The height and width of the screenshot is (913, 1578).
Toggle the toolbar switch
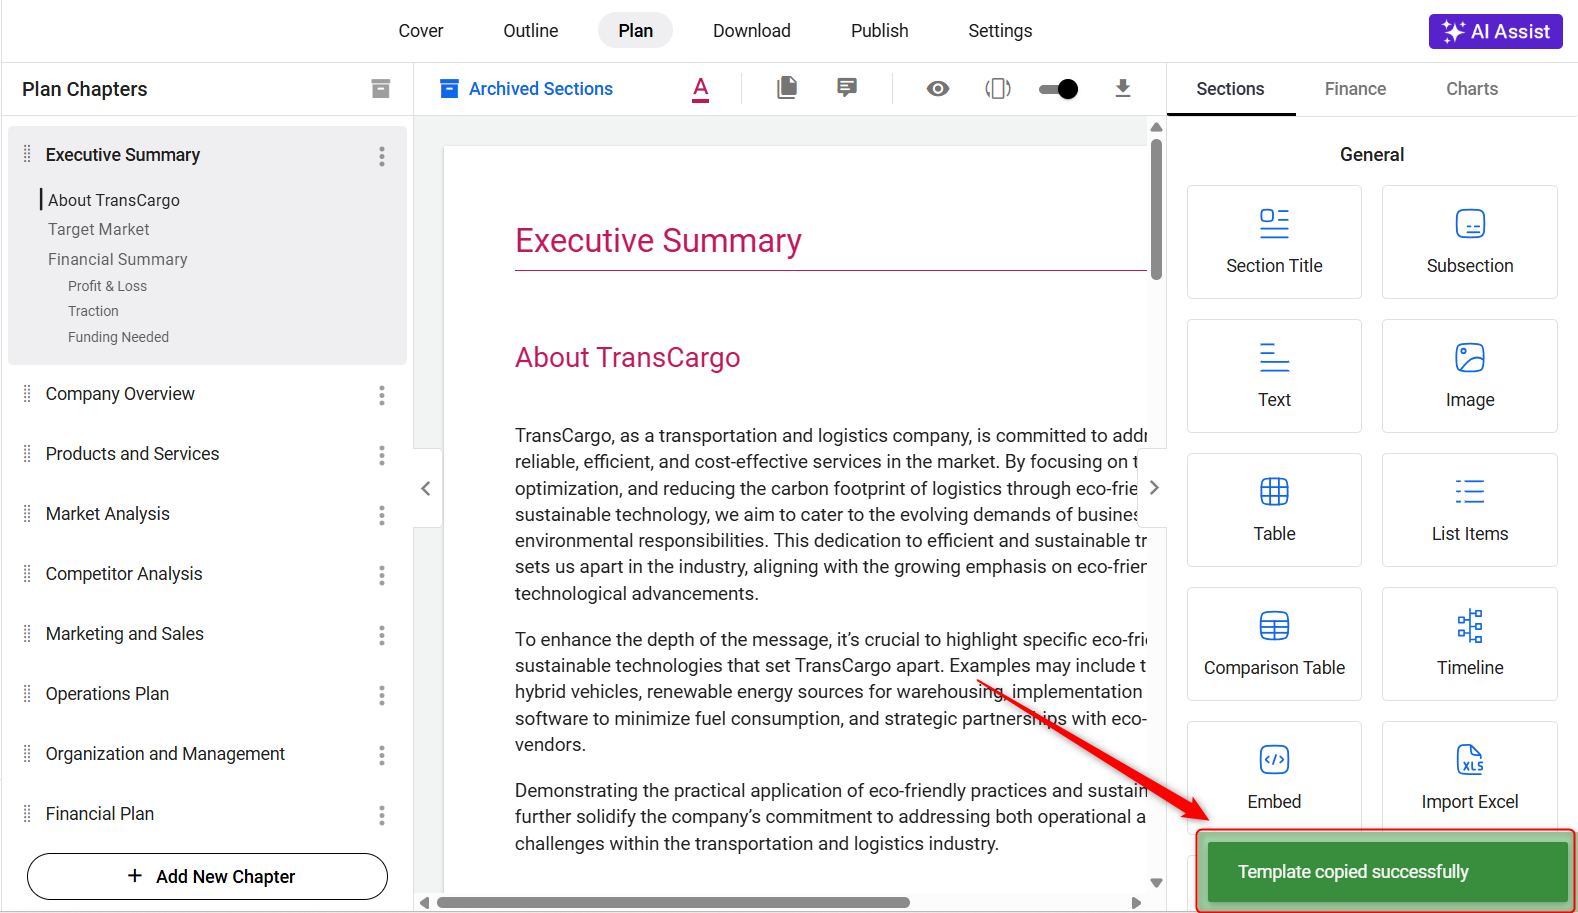pos(1058,89)
